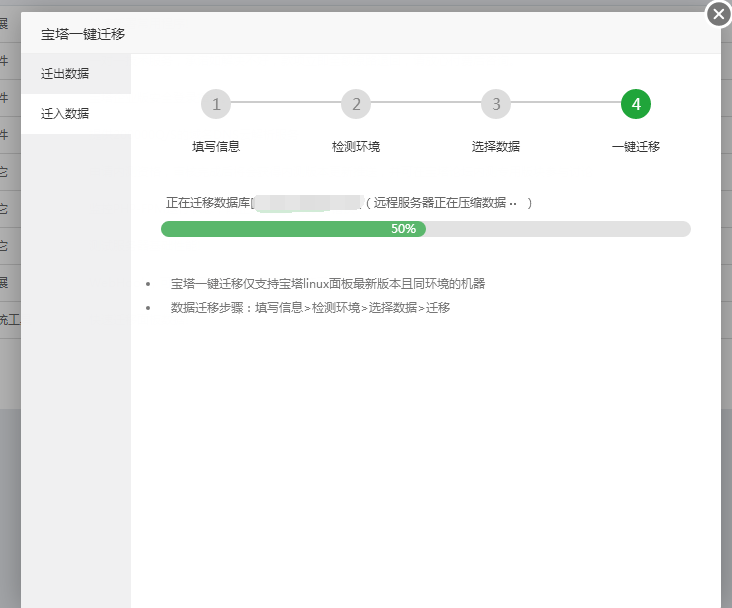The image size is (732, 608).
Task: Click the 正在迁移数据库 status text
Action: coord(208,203)
